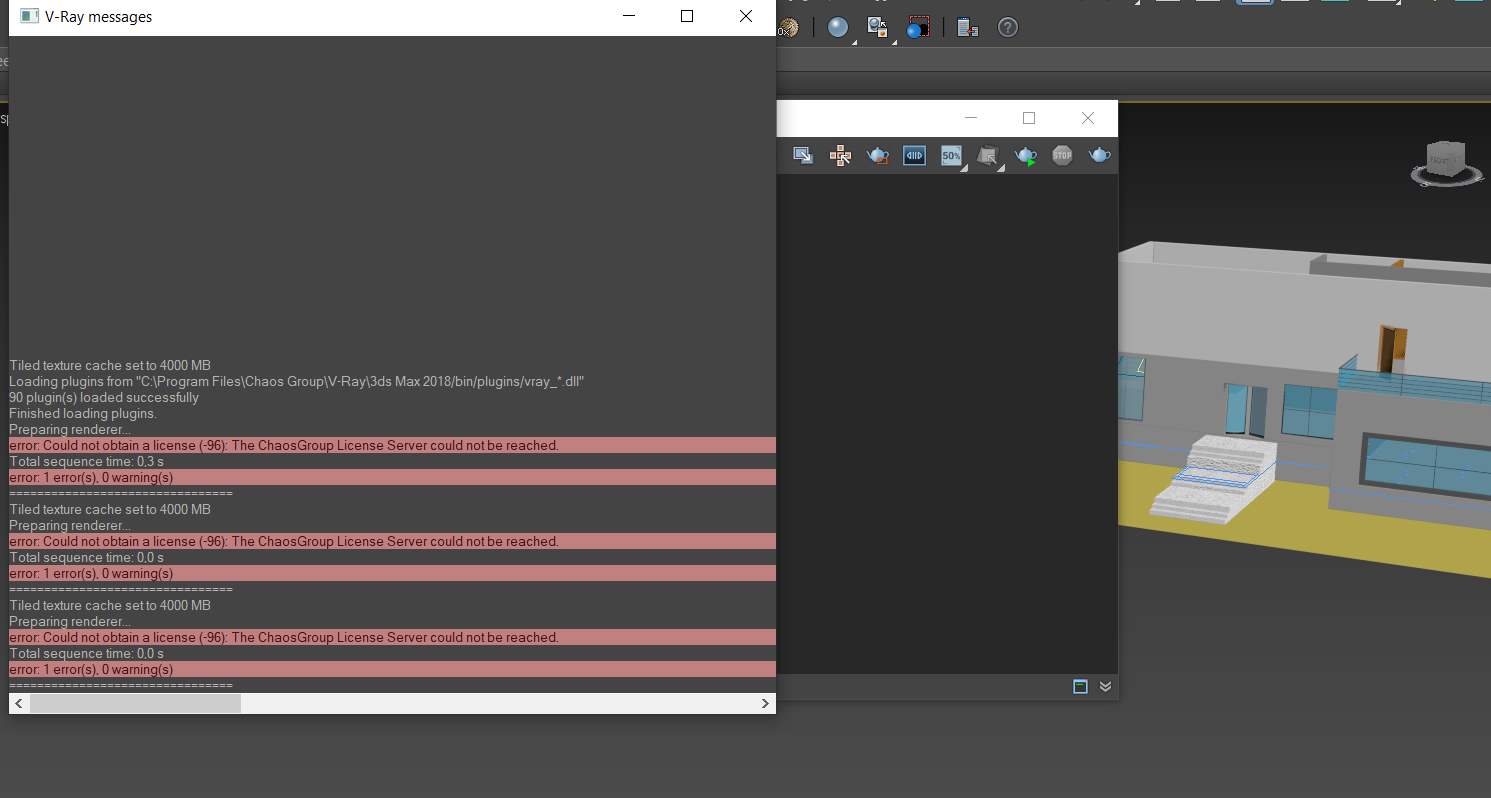The width and height of the screenshot is (1491, 798).
Task: Click the 'Total sequence time: 0,3 s' line
Action: tap(86, 461)
